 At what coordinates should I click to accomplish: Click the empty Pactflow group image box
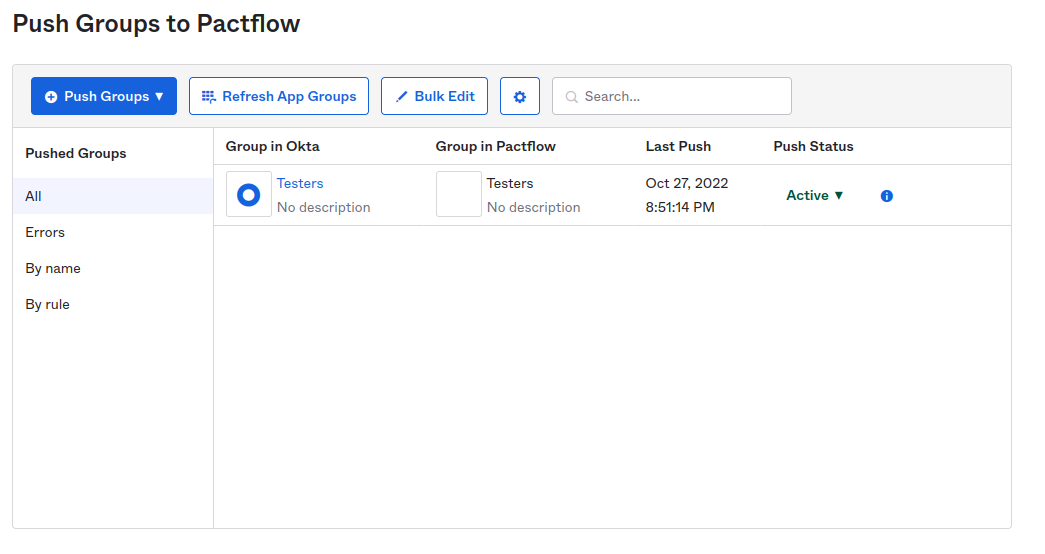[x=458, y=195]
